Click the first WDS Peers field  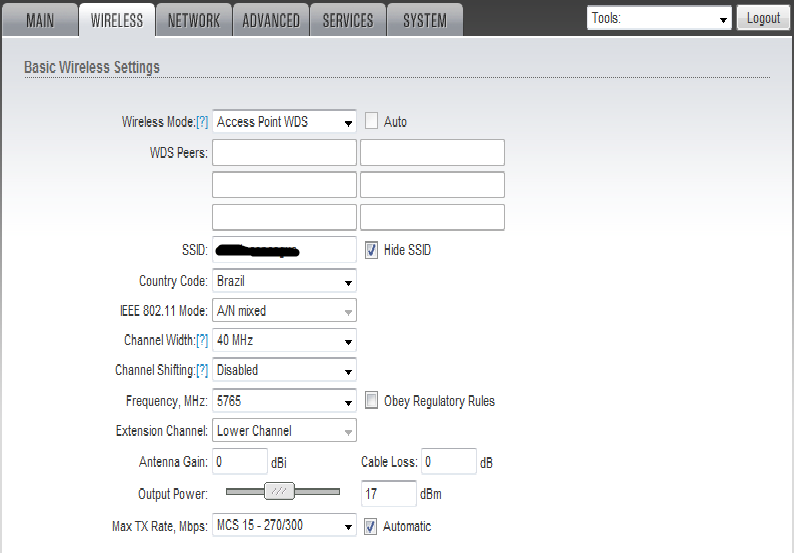click(284, 152)
